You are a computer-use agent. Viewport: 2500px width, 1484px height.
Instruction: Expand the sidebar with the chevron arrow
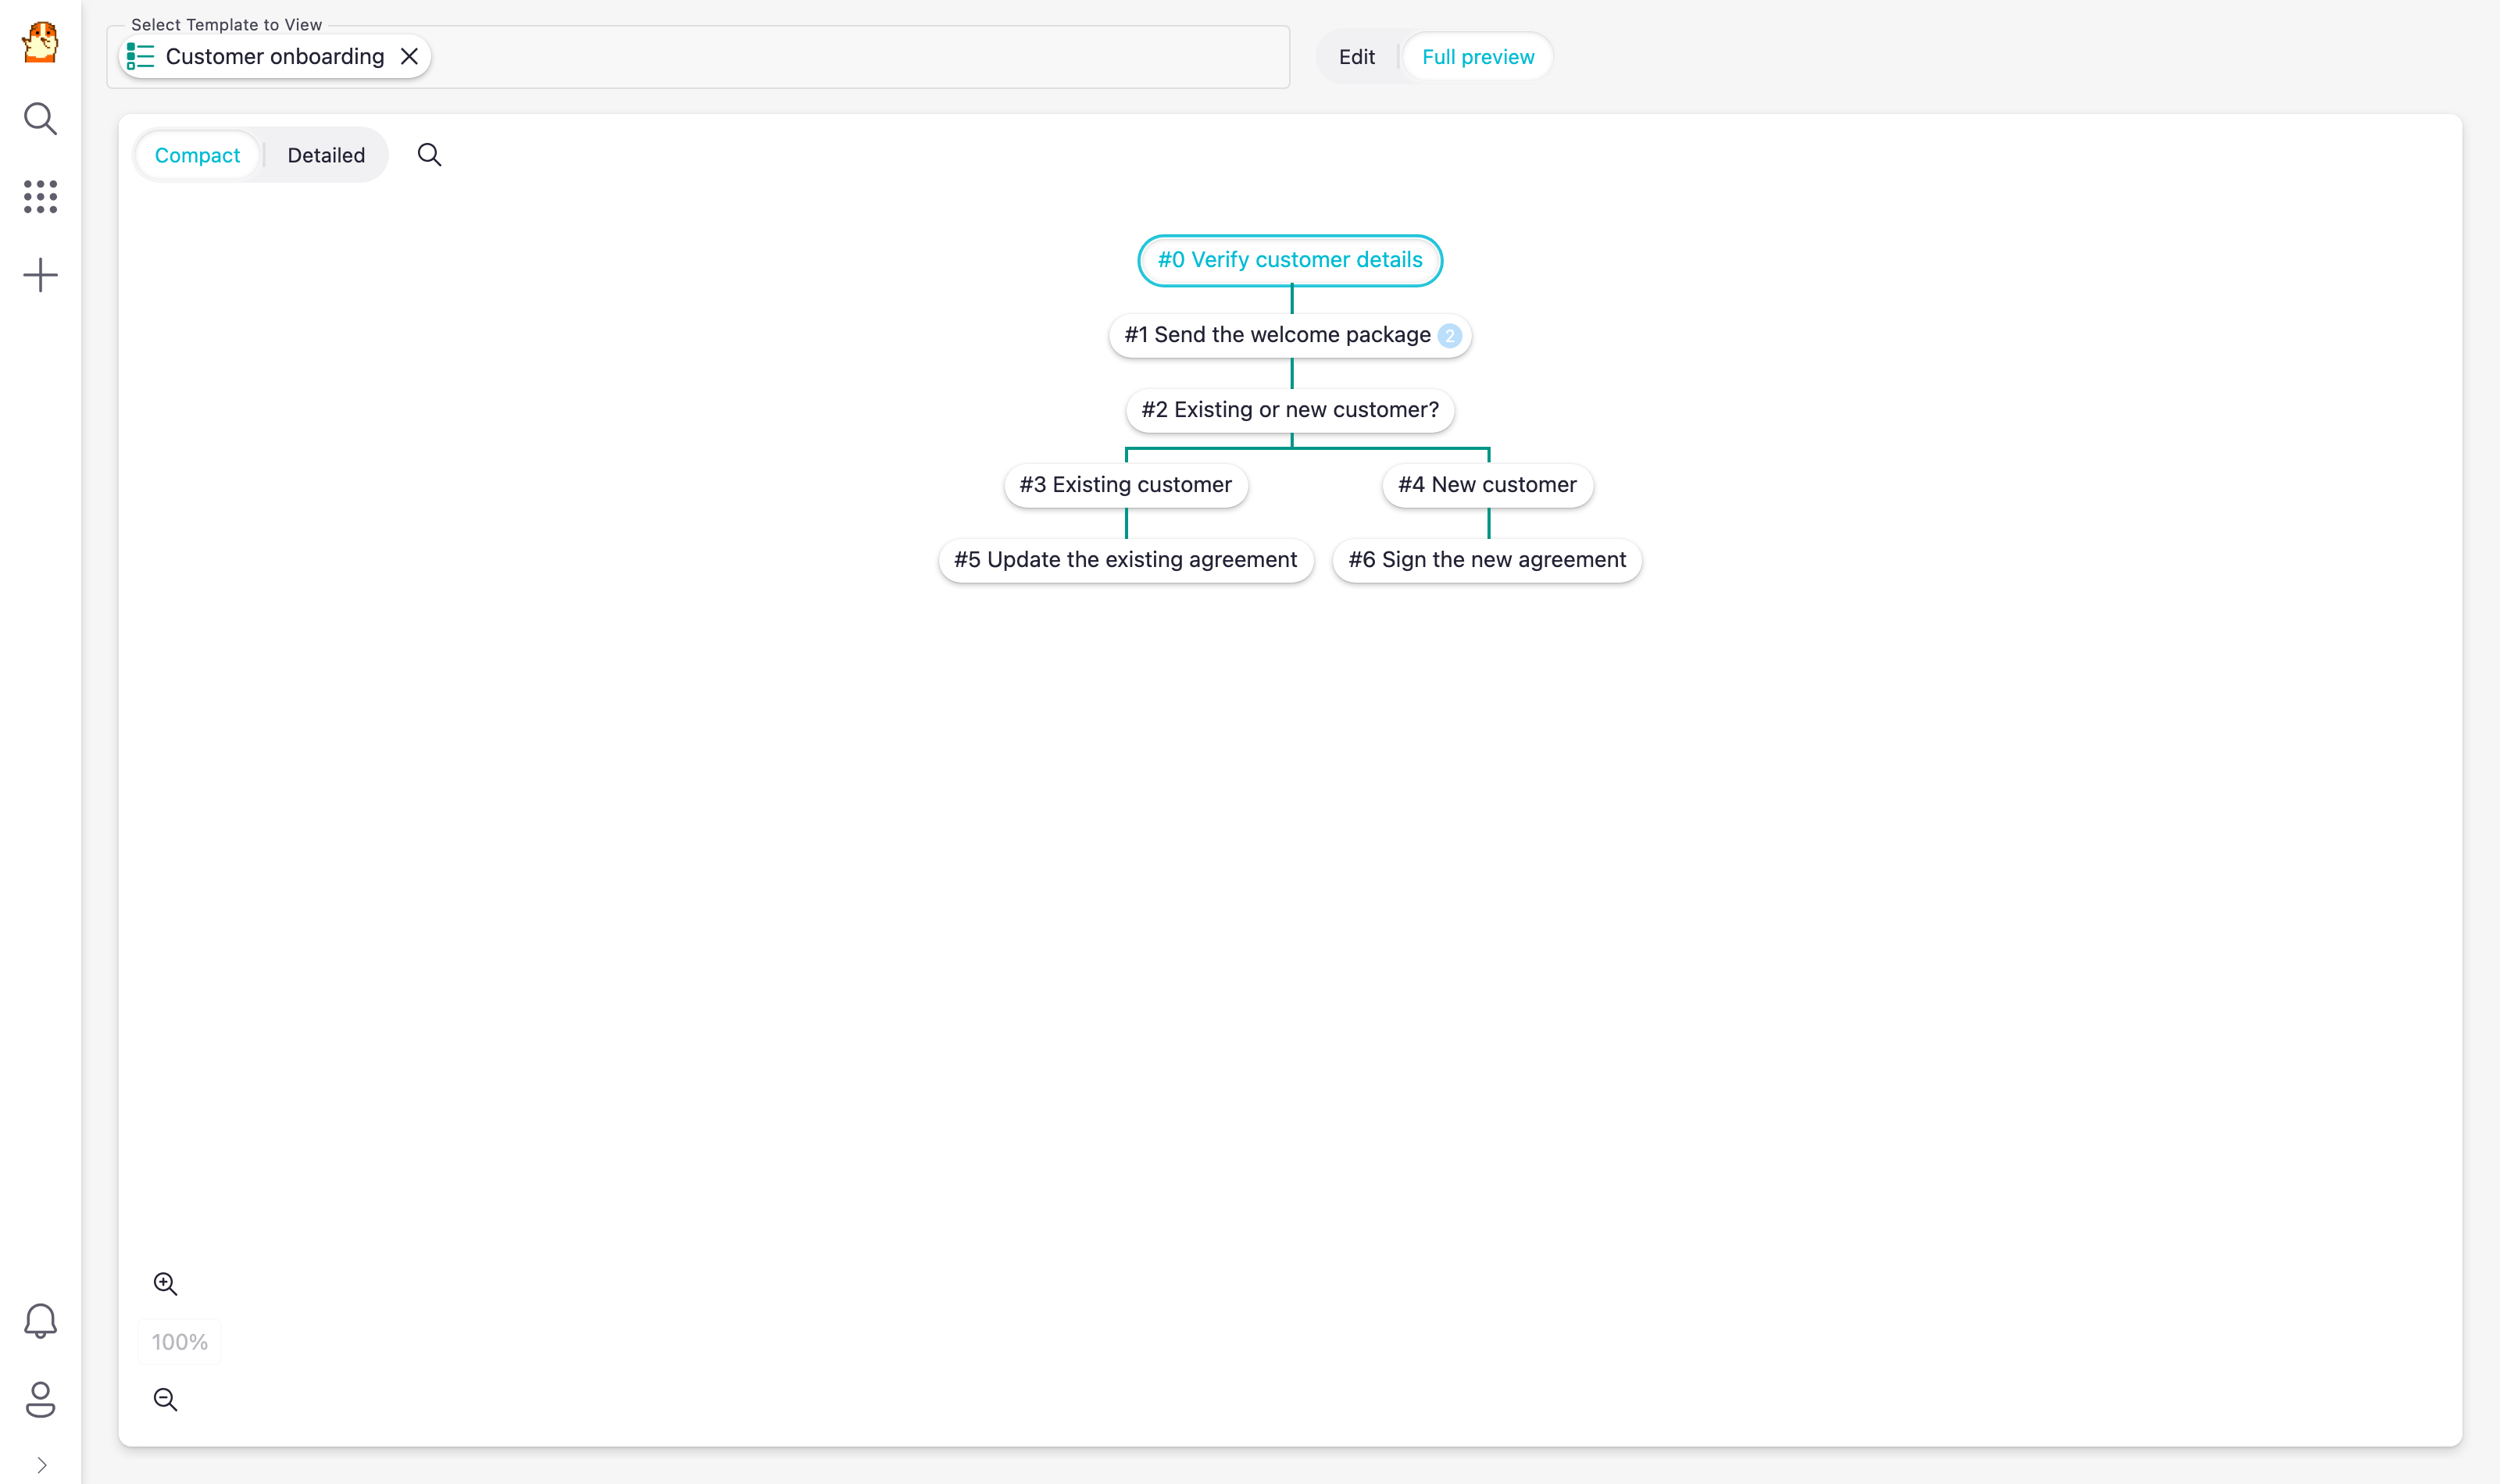click(x=42, y=1465)
